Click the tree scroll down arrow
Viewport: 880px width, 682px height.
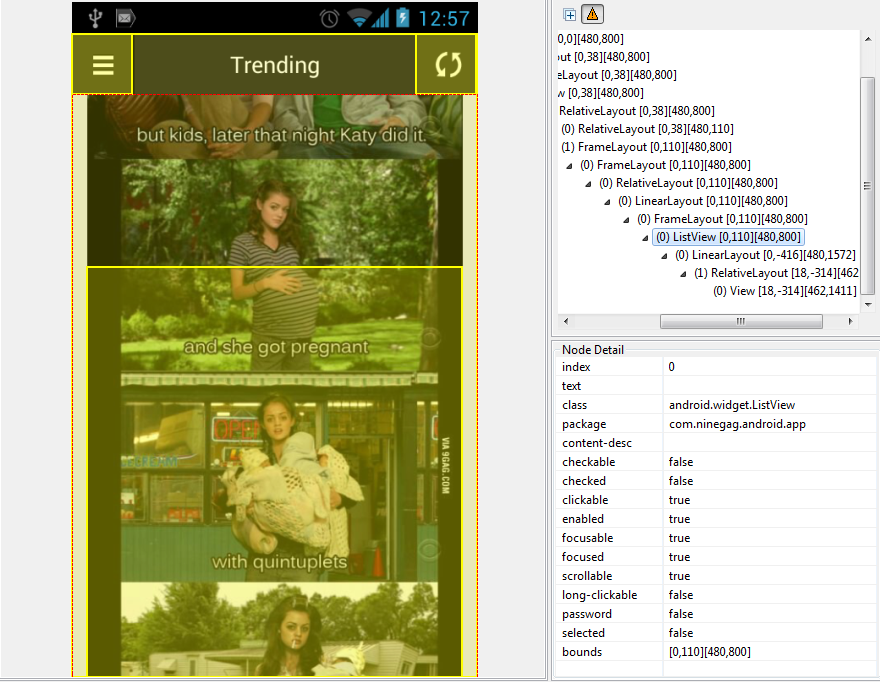coord(868,304)
